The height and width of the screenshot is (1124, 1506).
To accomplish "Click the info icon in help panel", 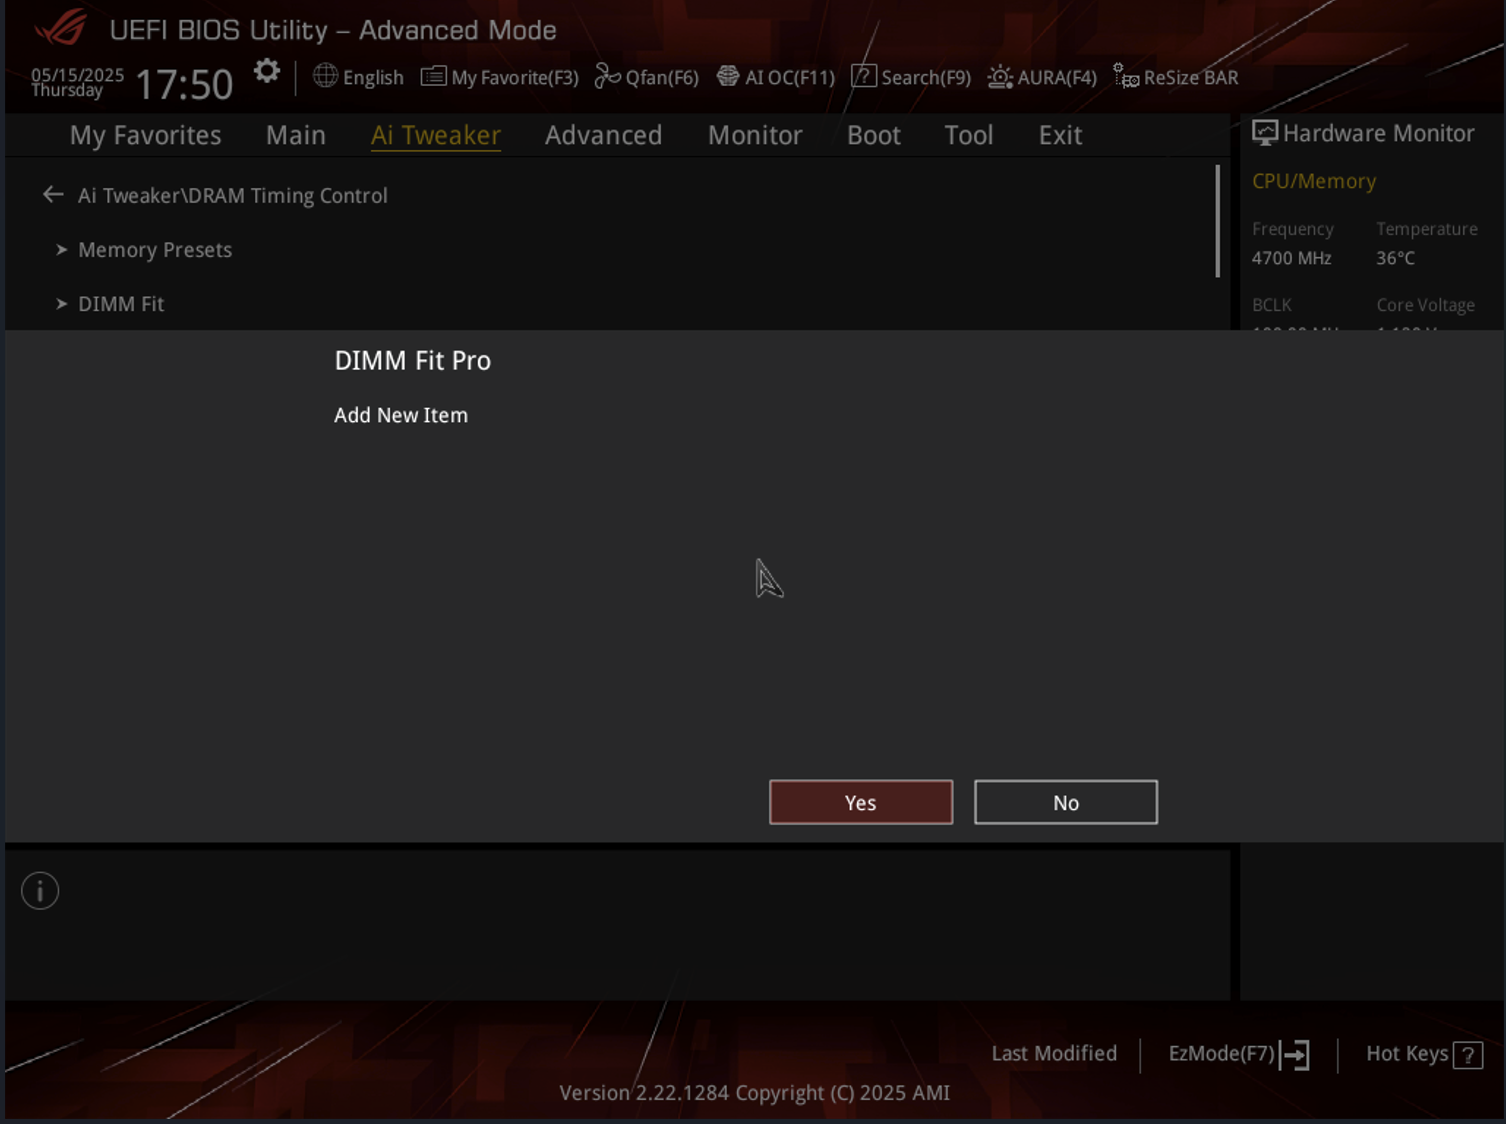I will click(x=40, y=890).
